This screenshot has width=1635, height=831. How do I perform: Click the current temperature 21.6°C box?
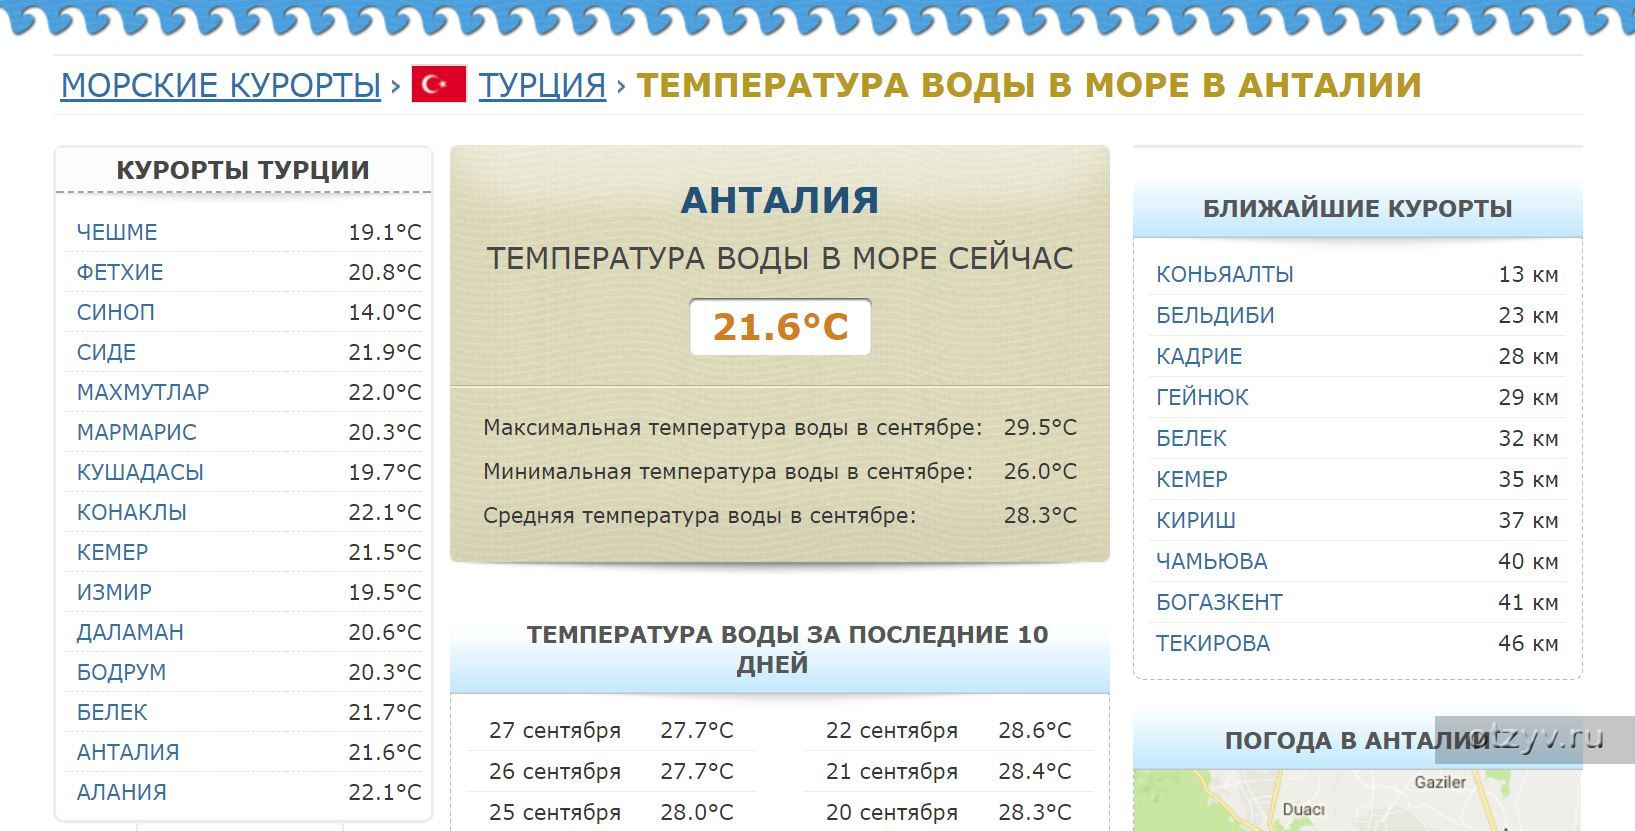780,327
